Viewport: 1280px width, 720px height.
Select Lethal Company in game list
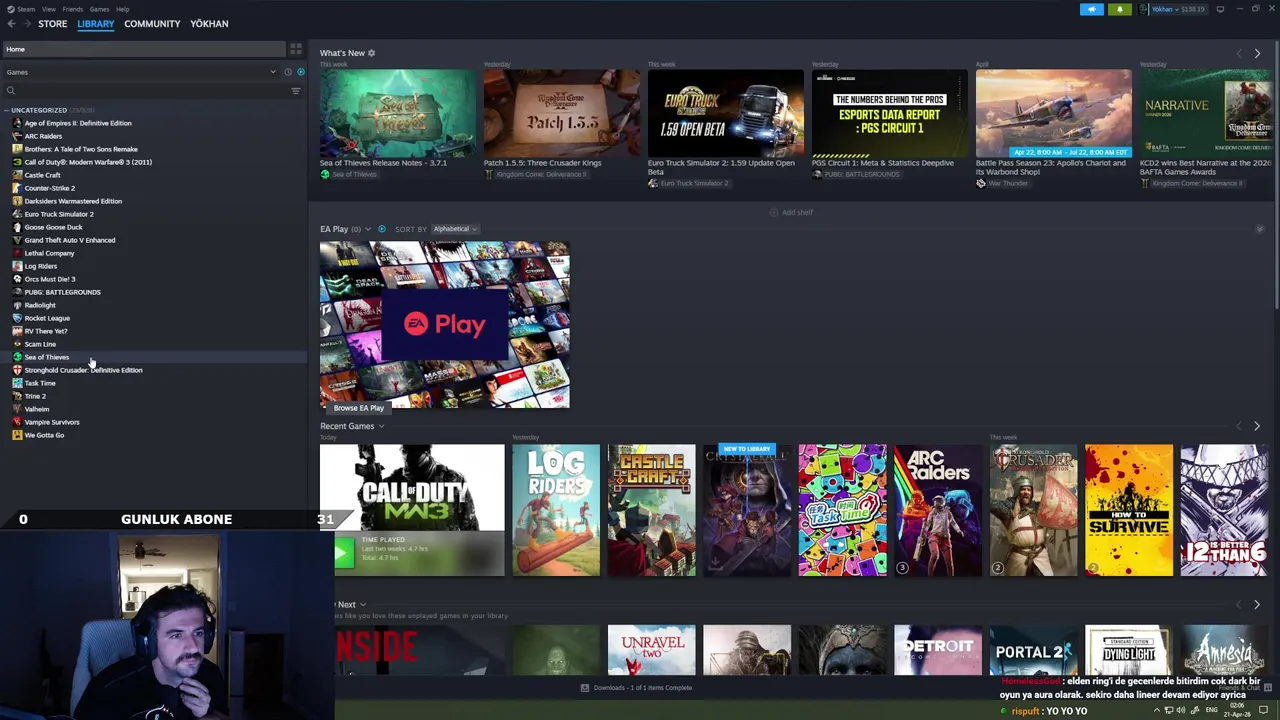49,253
